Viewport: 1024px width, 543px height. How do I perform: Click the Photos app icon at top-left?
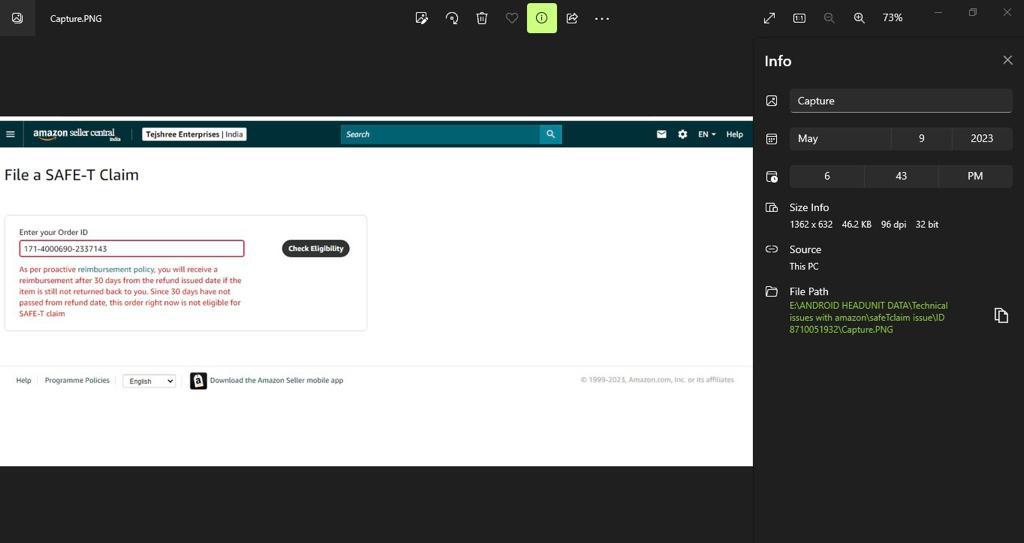[x=18, y=18]
